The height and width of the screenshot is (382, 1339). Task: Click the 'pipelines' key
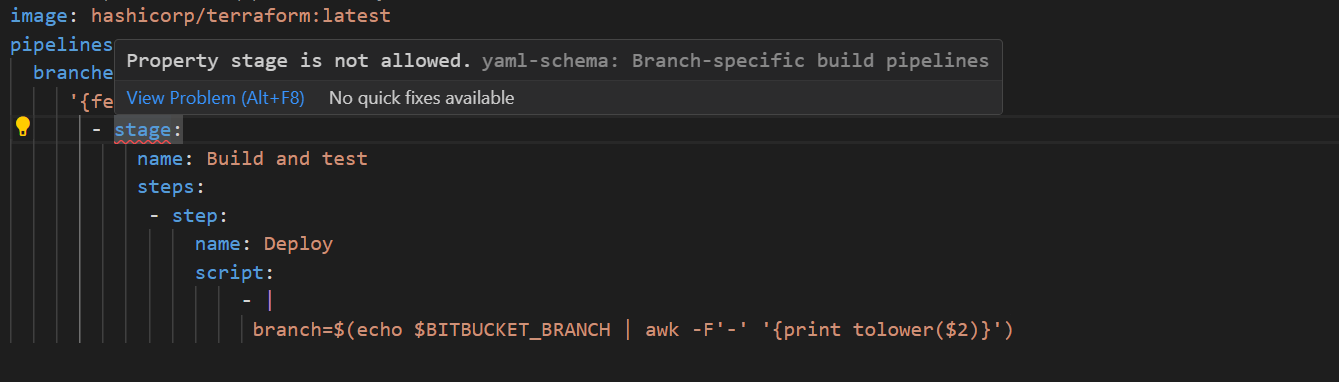(x=61, y=45)
